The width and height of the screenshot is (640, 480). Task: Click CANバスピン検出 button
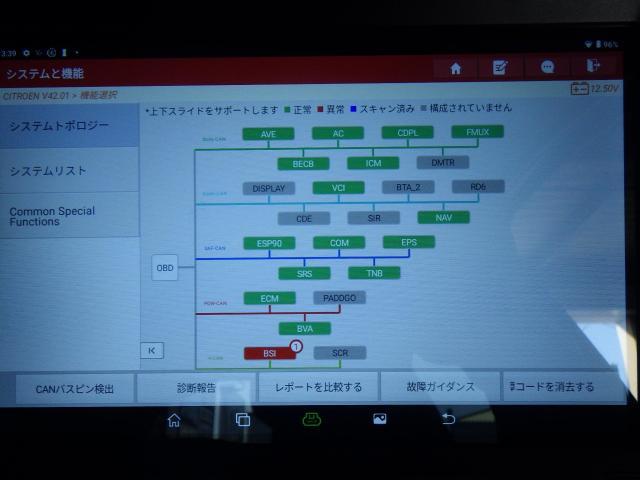coord(75,388)
